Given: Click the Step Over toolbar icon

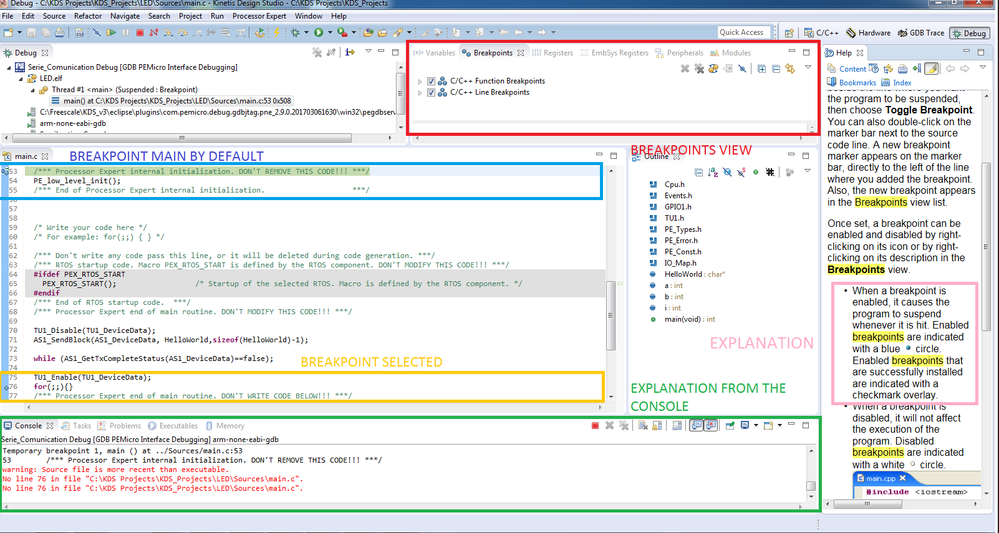Looking at the screenshot, I should pos(183,32).
